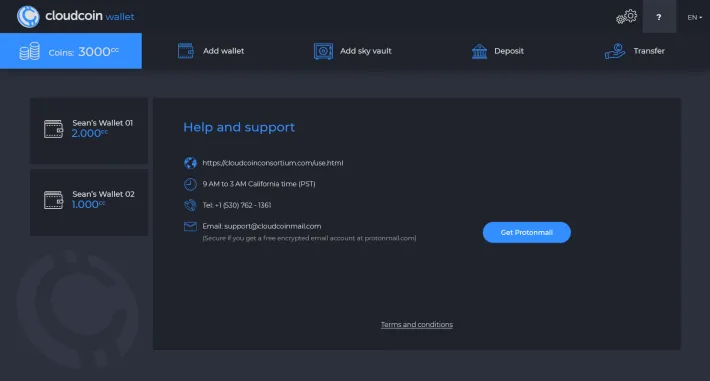Choose Add sky vault label

pyautogui.click(x=365, y=51)
